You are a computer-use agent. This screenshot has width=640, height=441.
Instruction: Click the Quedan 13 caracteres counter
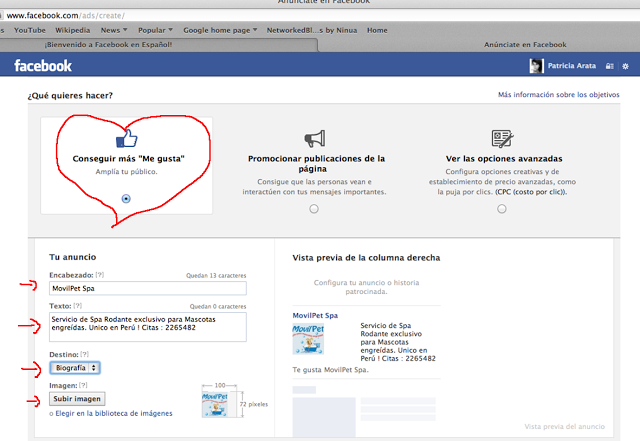[x=216, y=276]
